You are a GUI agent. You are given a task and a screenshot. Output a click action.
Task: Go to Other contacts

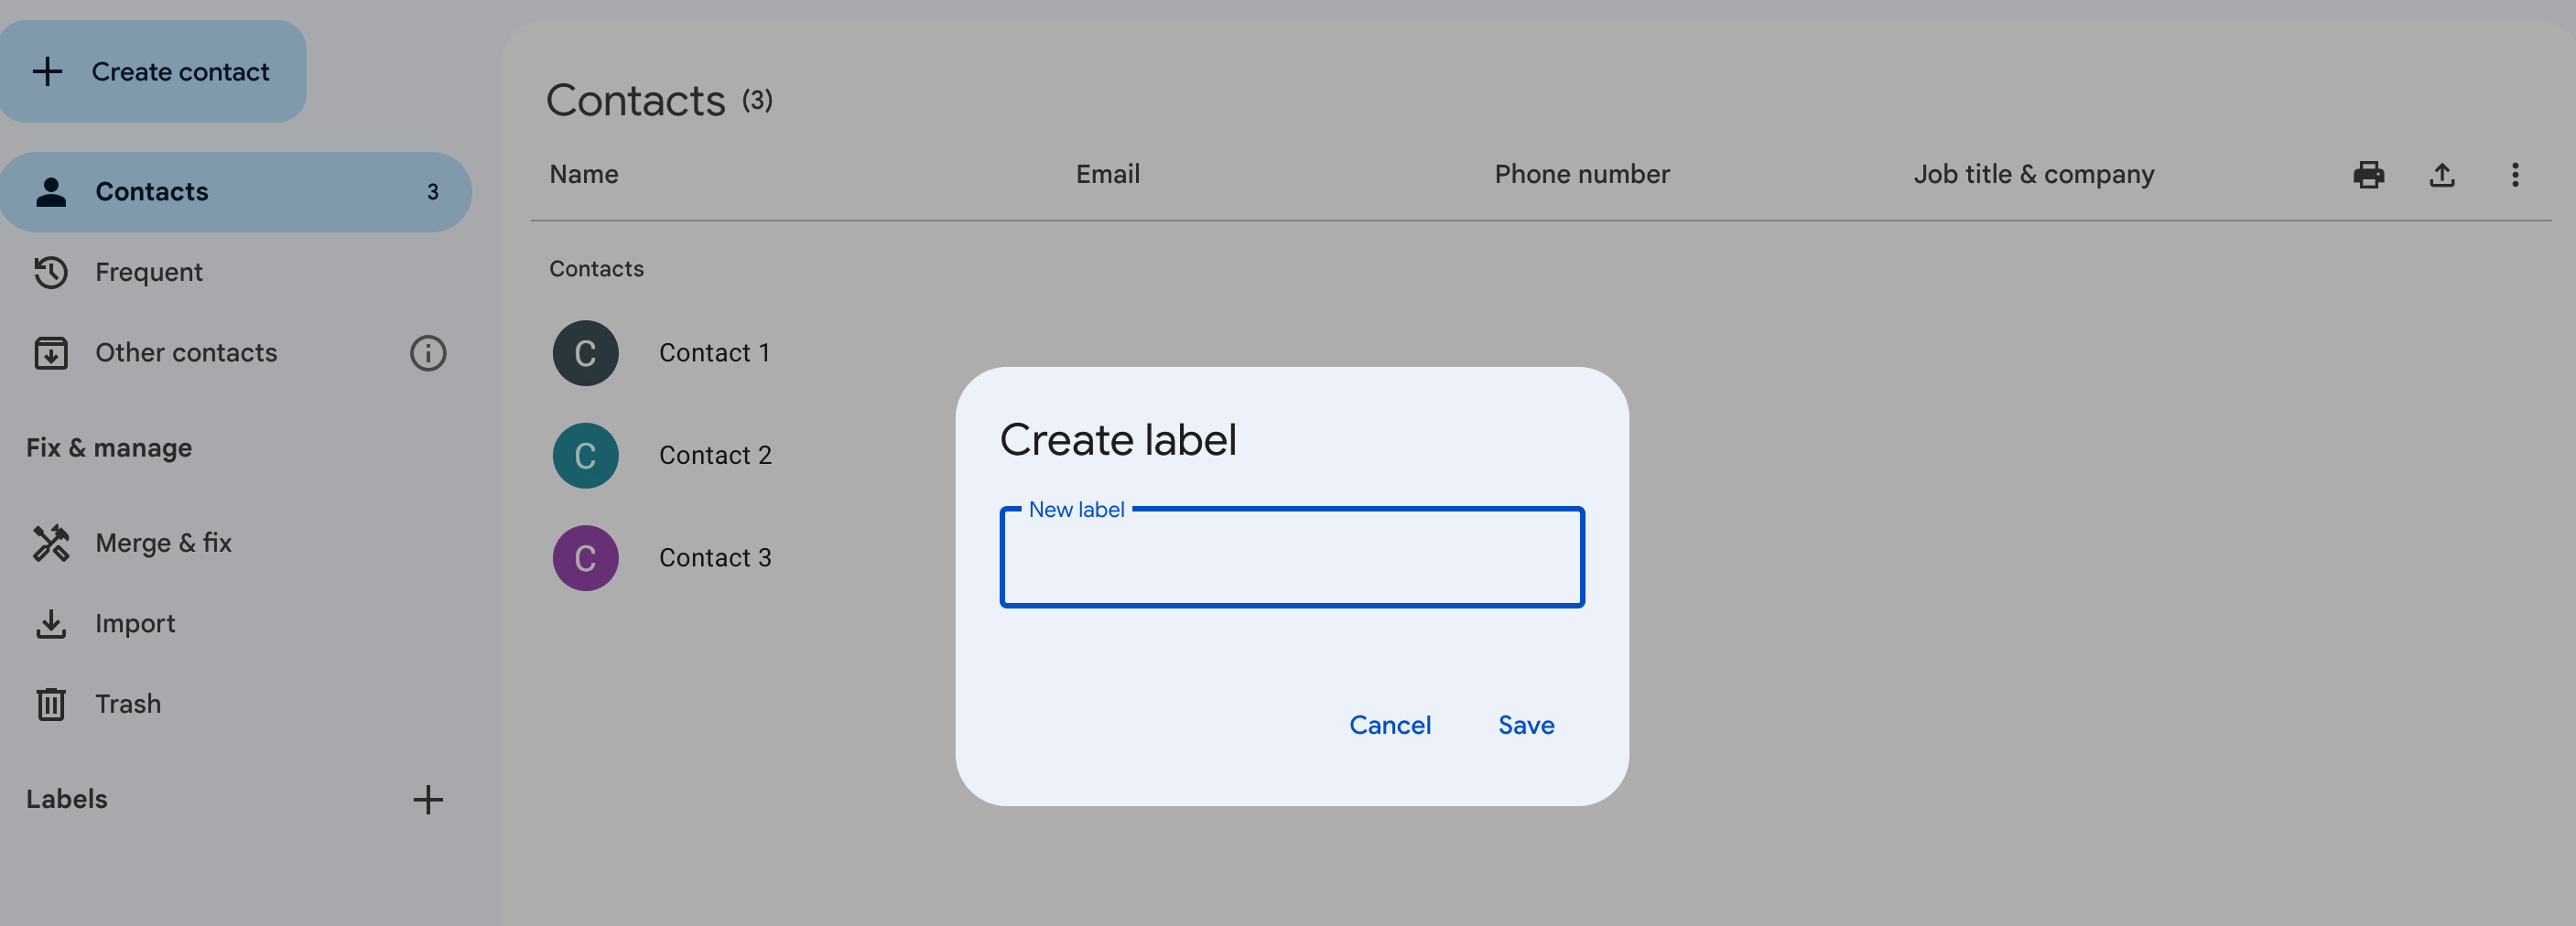point(186,353)
